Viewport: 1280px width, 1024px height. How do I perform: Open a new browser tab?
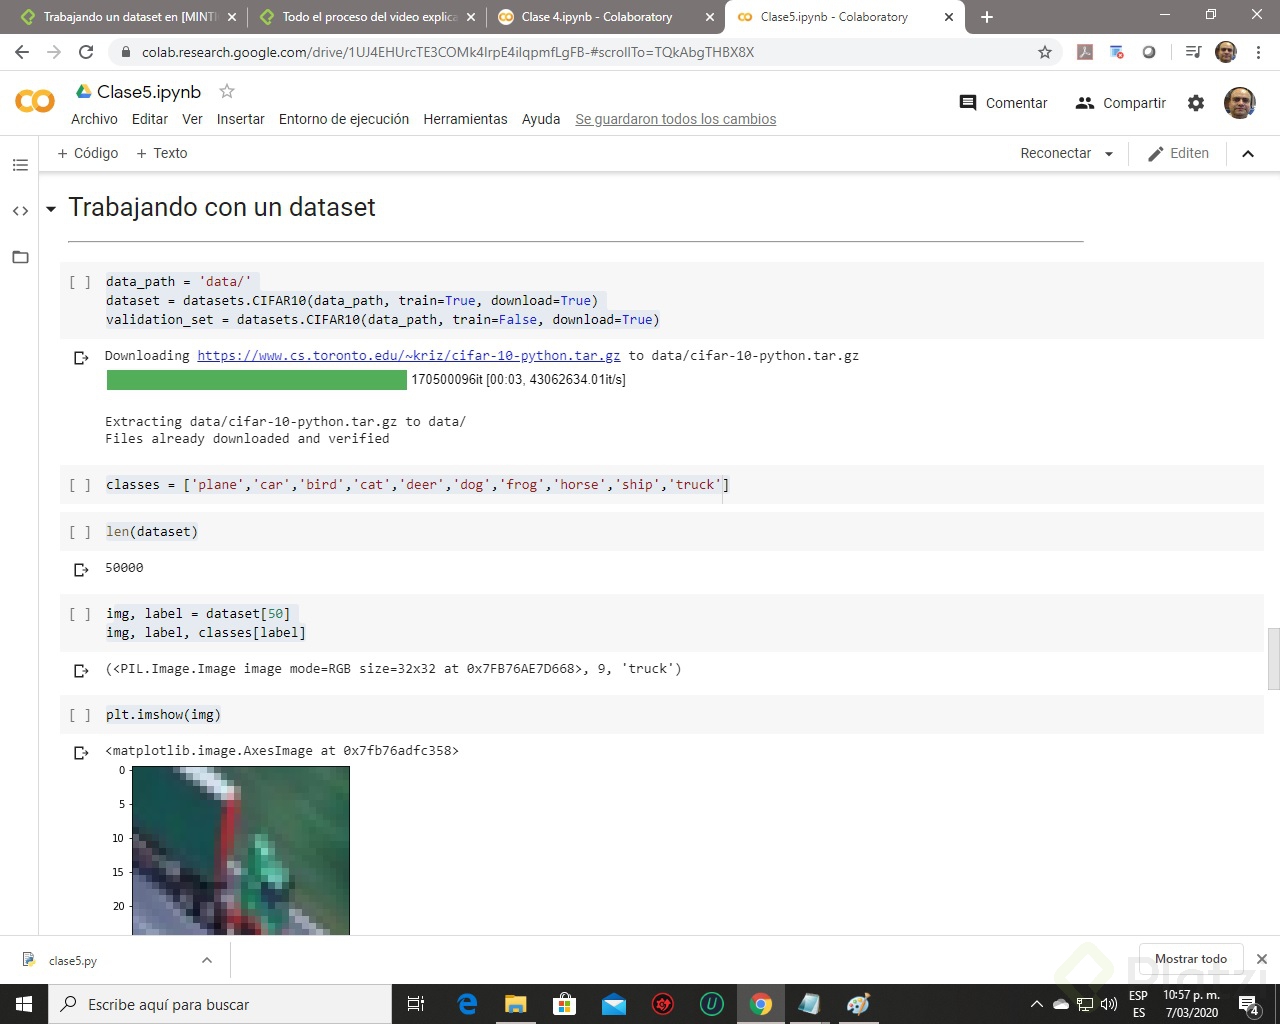point(987,17)
